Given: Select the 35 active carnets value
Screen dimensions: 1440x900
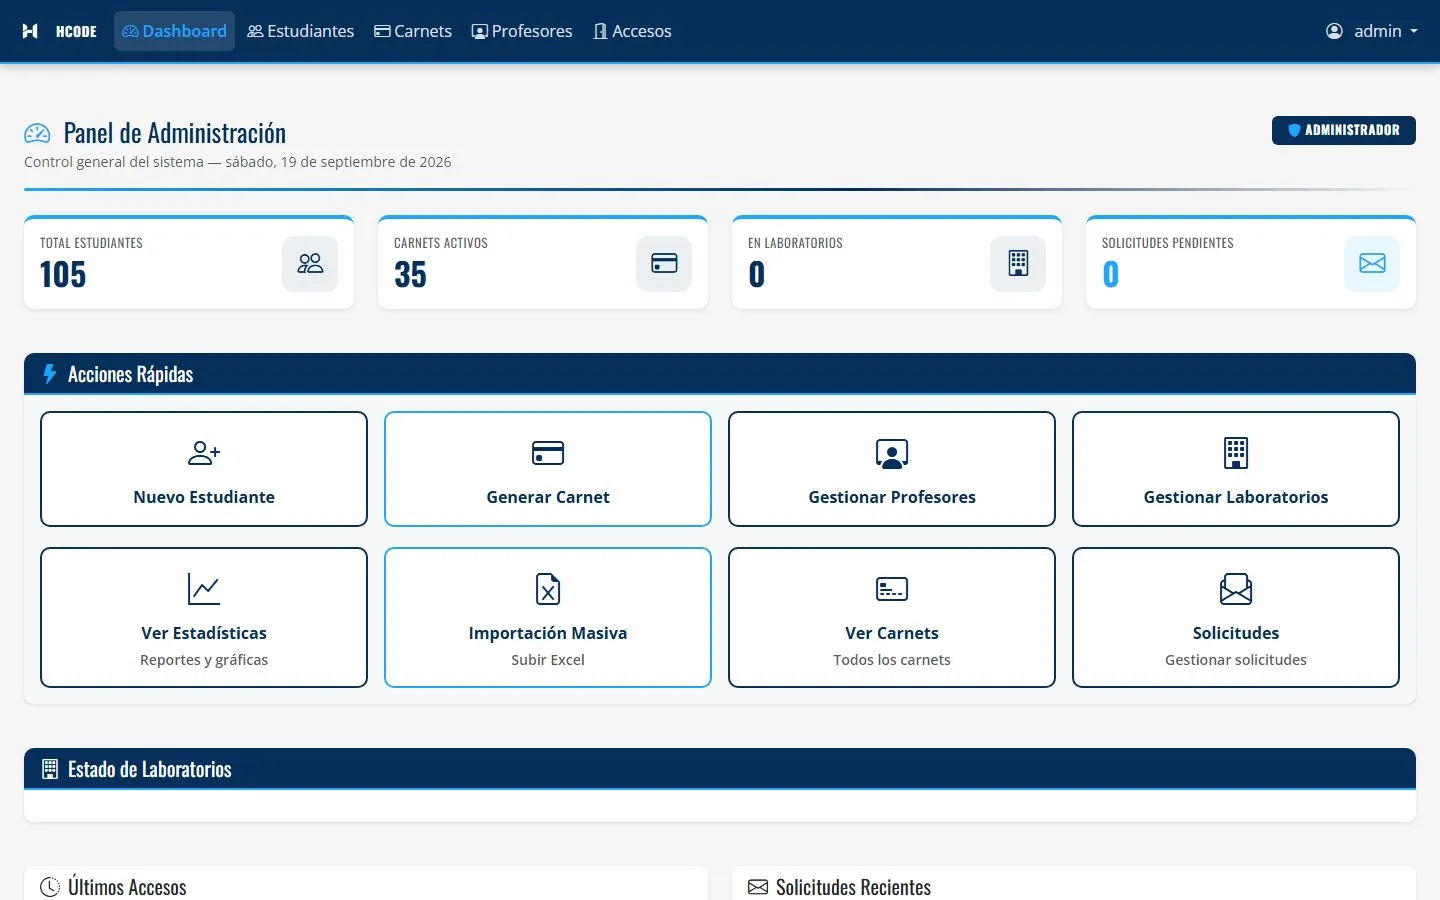Looking at the screenshot, I should tap(410, 274).
